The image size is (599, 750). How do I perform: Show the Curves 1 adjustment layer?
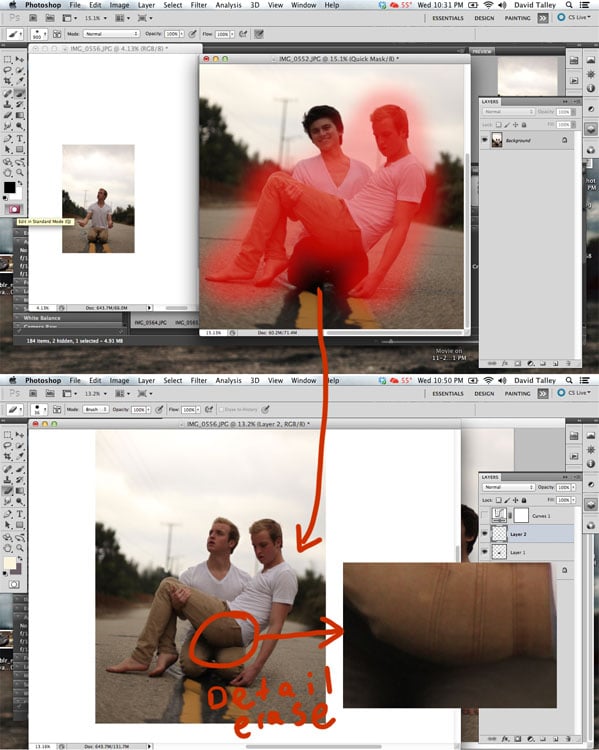[485, 515]
